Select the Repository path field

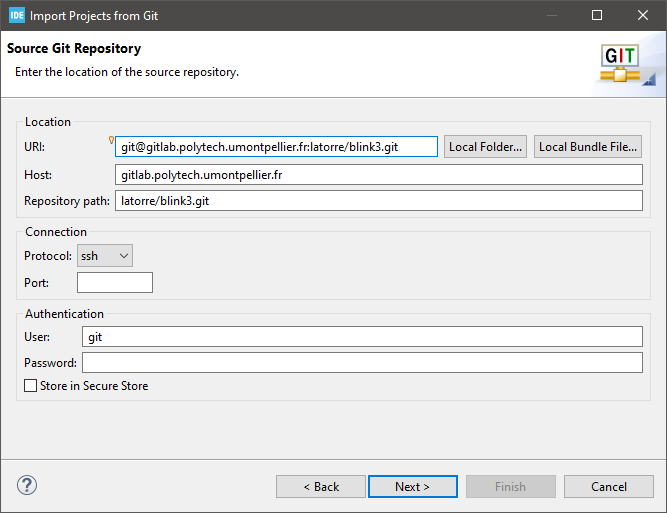(x=379, y=201)
